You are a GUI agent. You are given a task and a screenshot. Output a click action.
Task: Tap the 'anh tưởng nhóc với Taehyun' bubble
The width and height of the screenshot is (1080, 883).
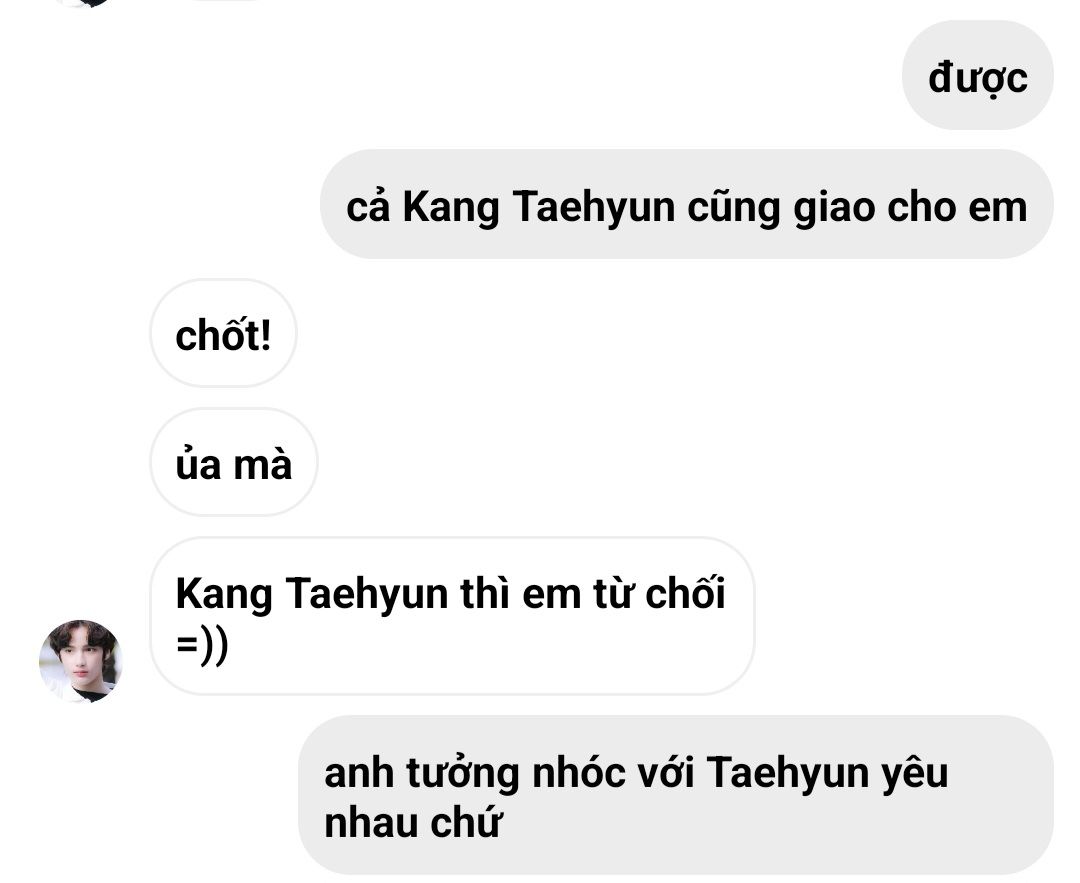pyautogui.click(x=676, y=795)
